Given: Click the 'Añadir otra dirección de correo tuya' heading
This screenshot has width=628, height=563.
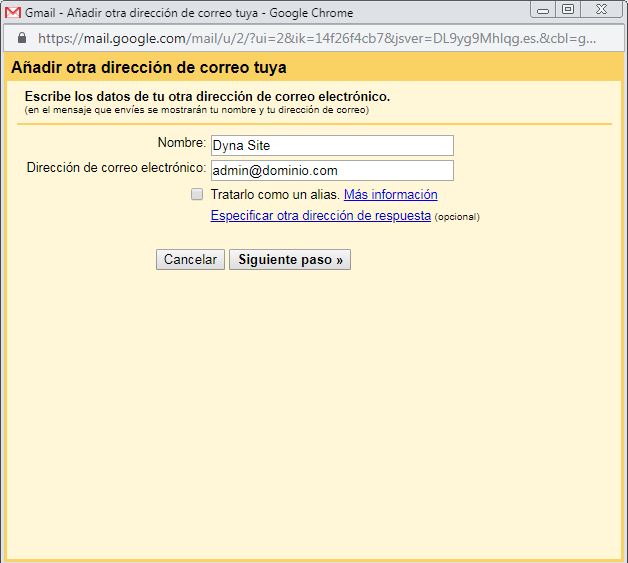Looking at the screenshot, I should pyautogui.click(x=148, y=69).
